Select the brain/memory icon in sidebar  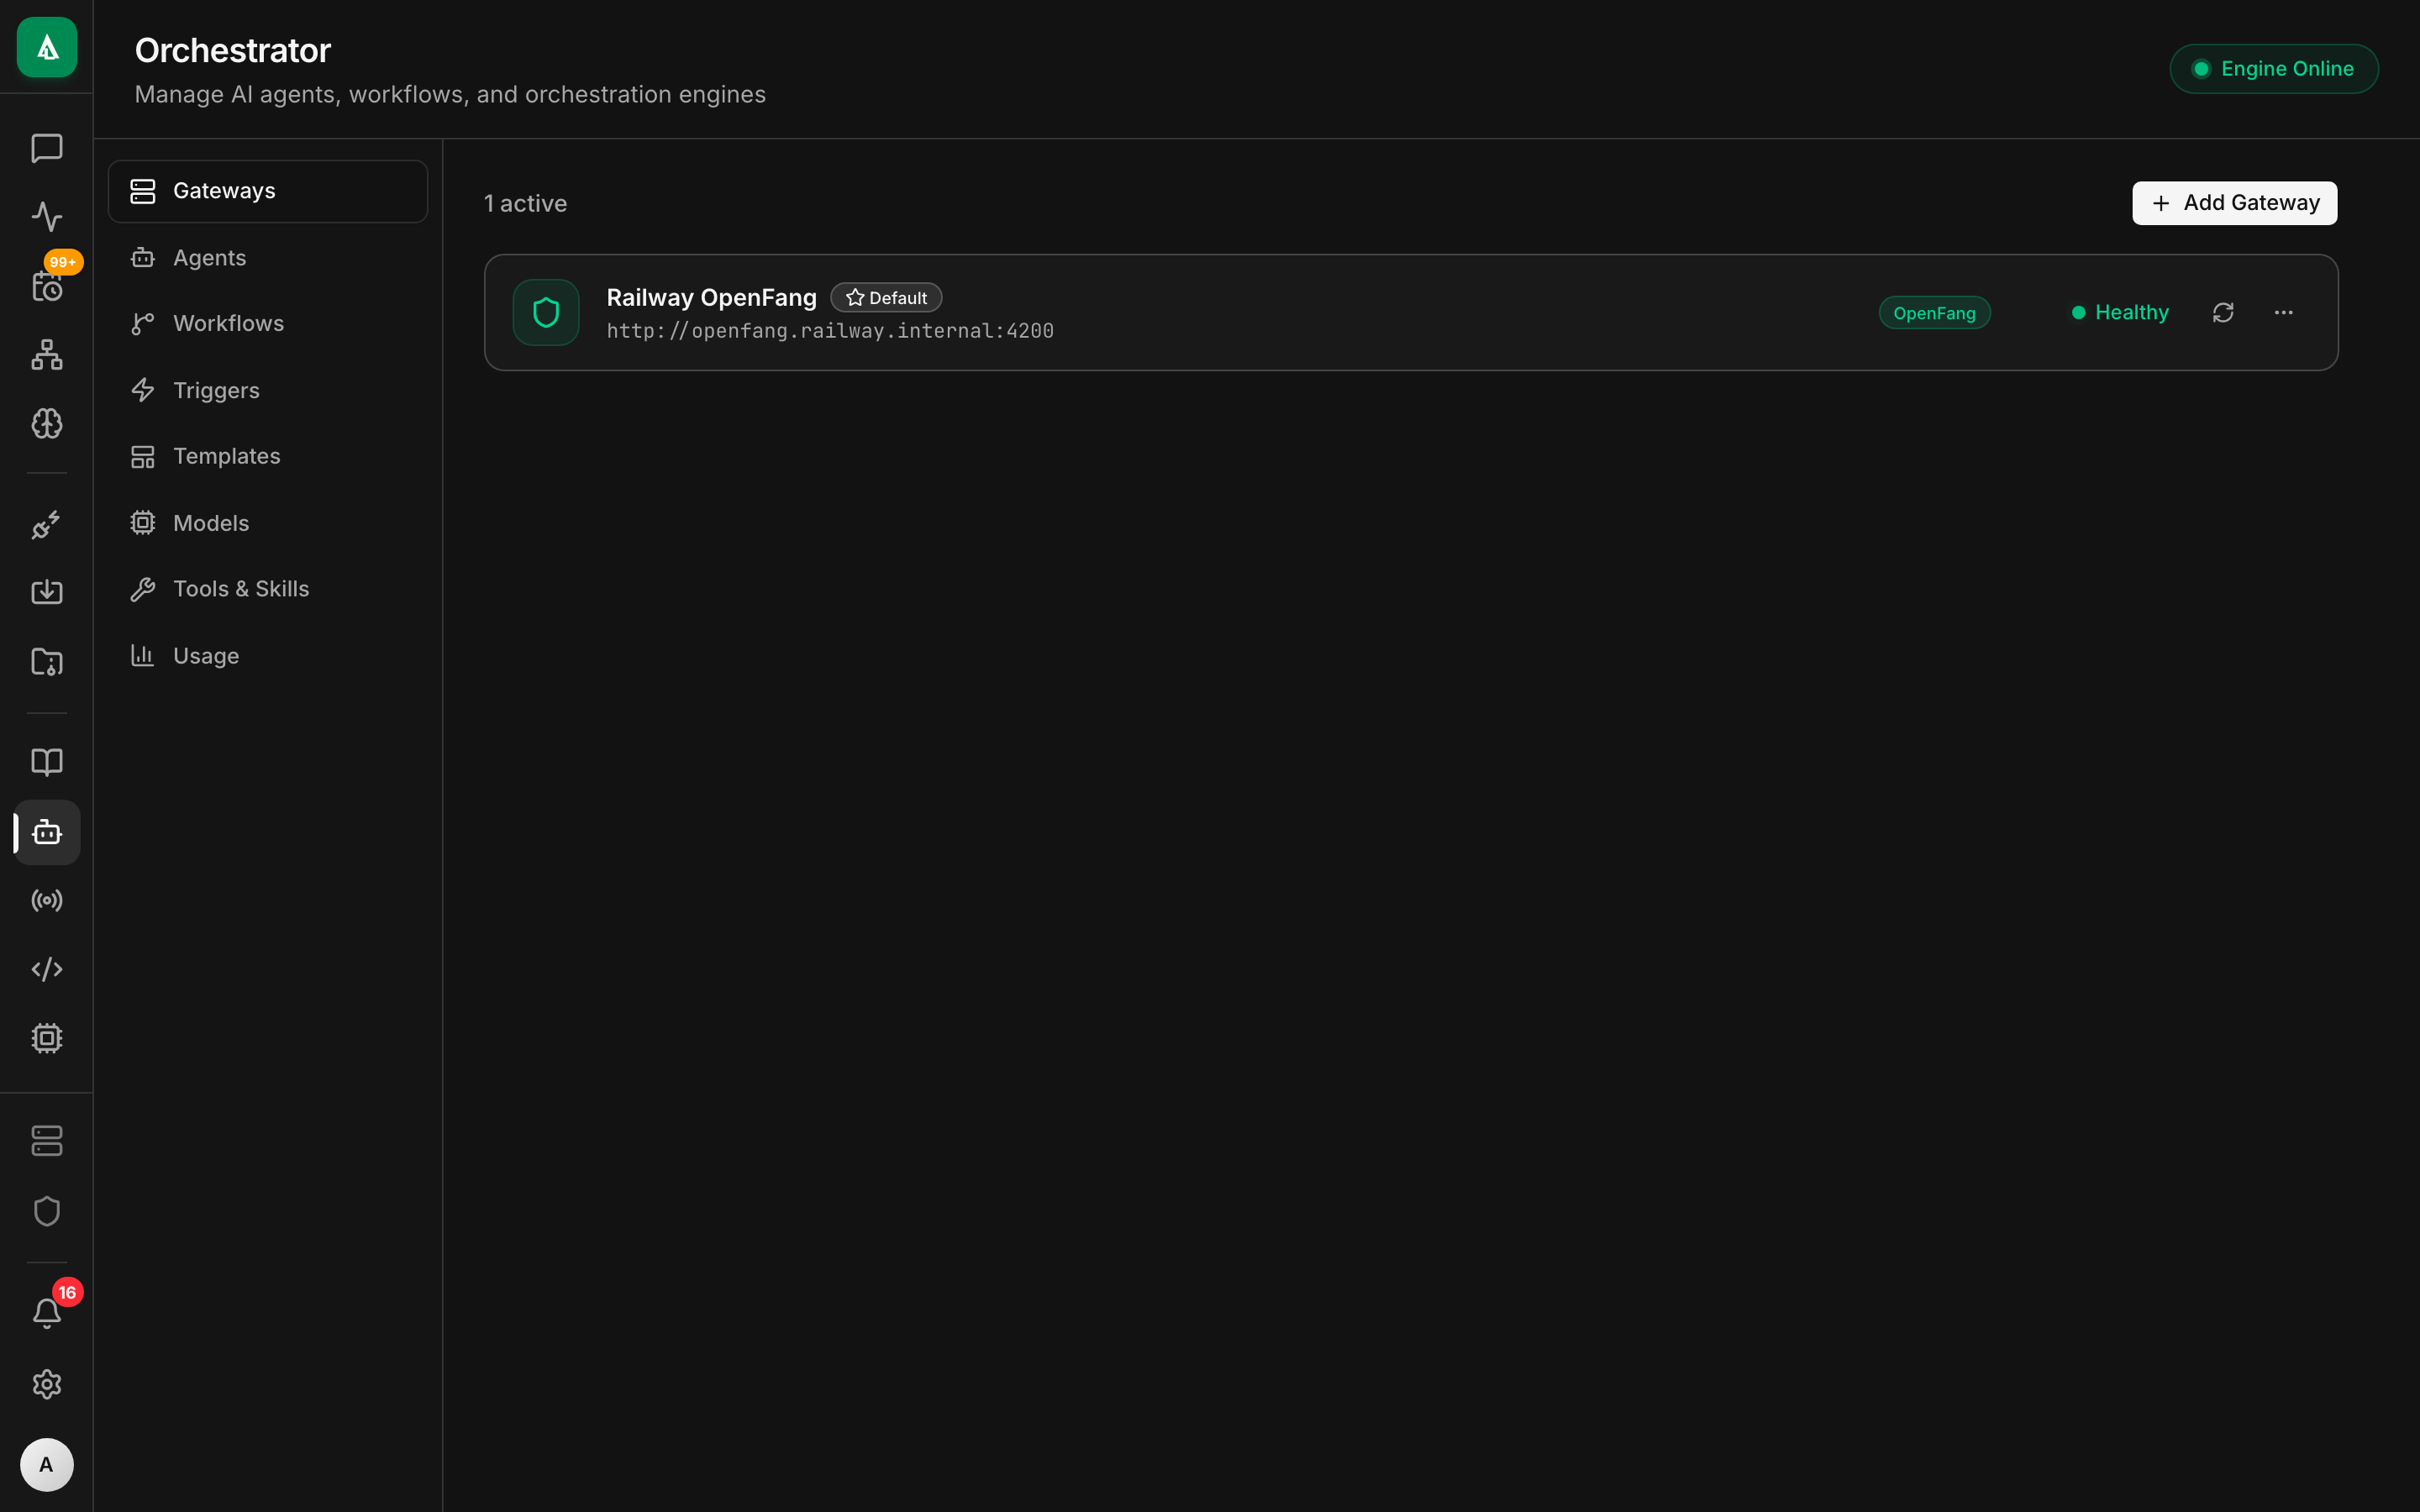coord(46,423)
